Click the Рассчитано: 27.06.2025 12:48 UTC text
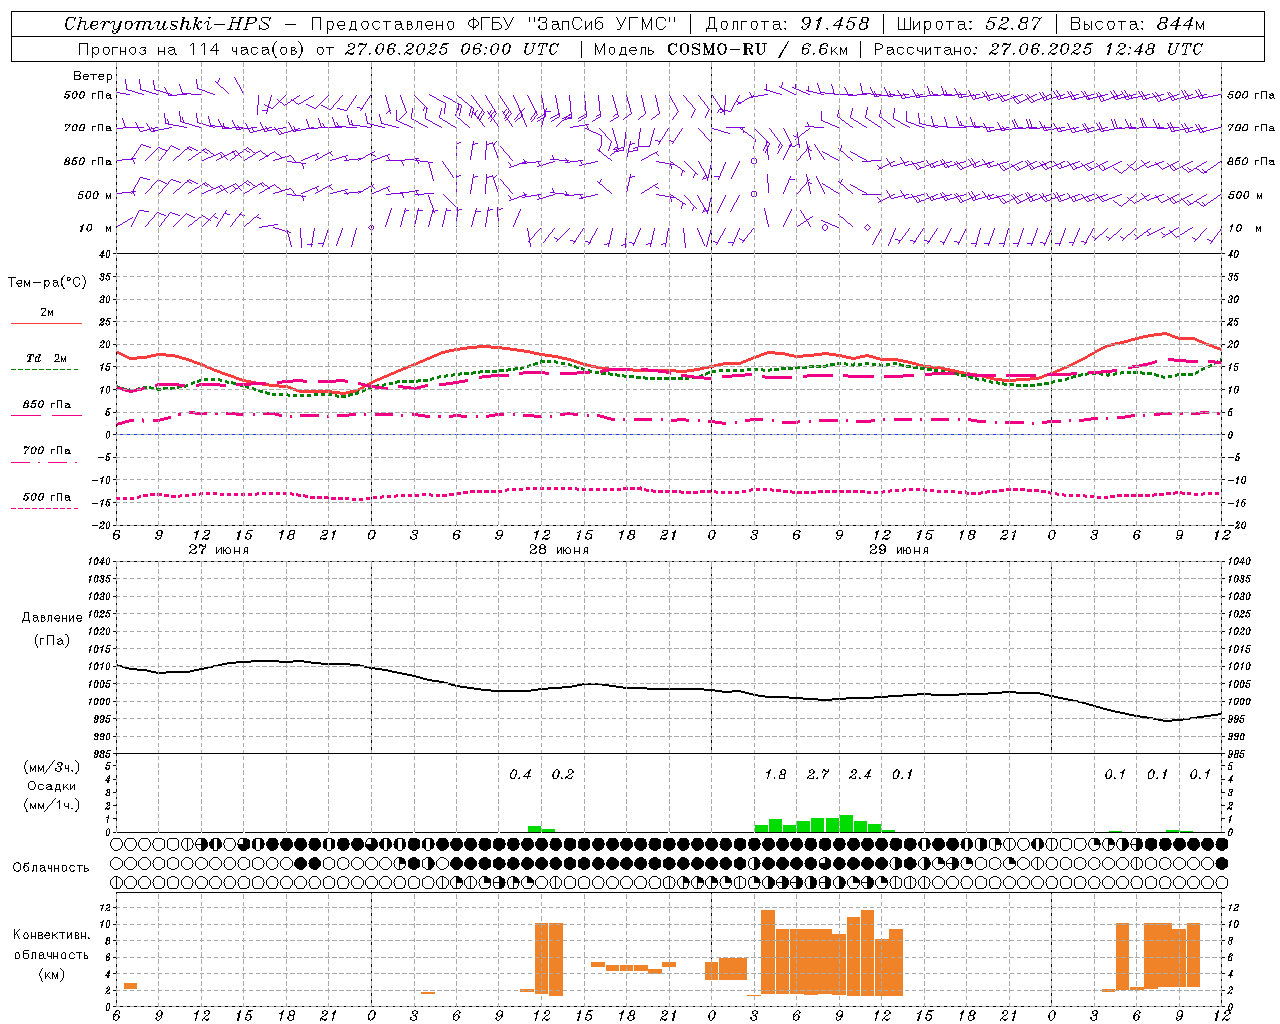The width and height of the screenshot is (1280, 1024). pos(1038,49)
